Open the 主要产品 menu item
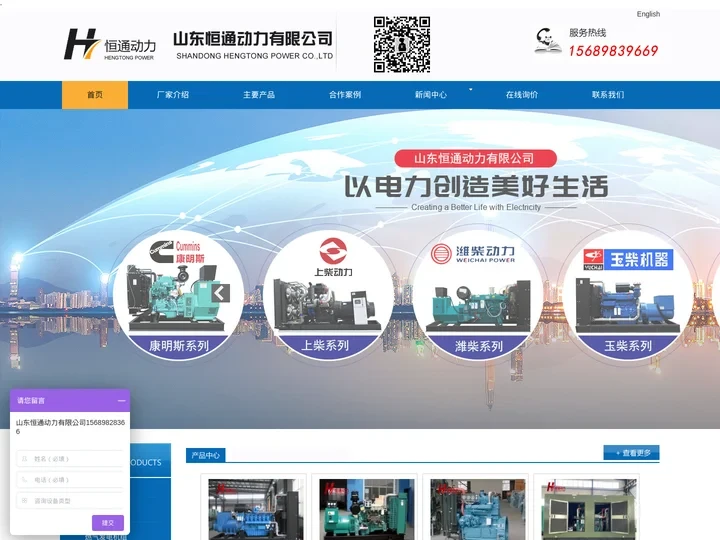The width and height of the screenshot is (720, 540). pyautogui.click(x=259, y=95)
